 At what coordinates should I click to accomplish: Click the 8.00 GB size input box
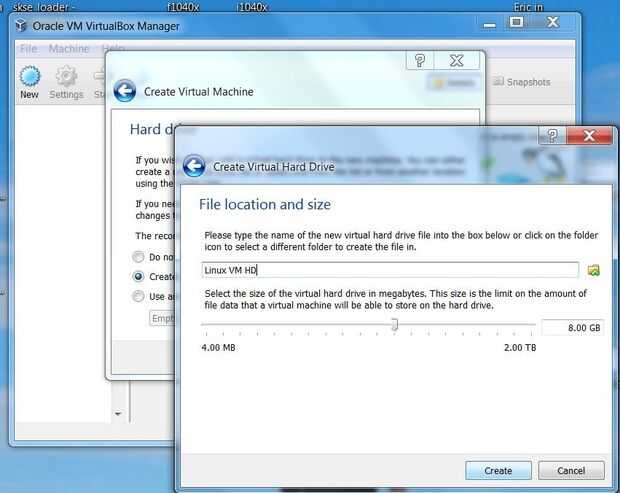[573, 328]
